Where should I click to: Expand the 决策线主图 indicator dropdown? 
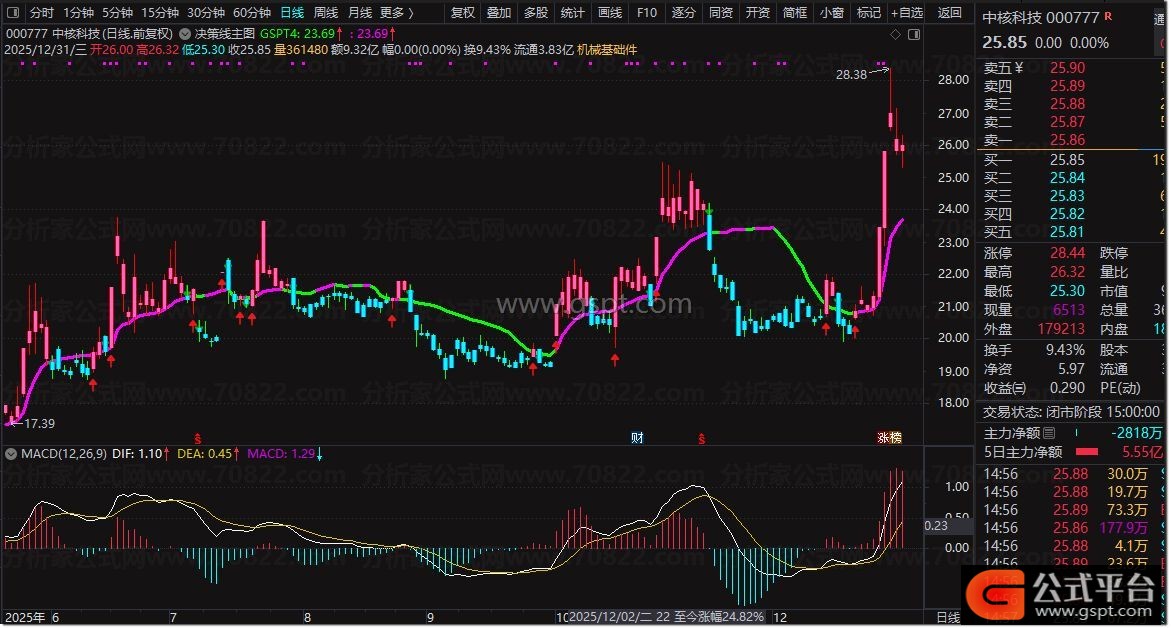point(186,33)
